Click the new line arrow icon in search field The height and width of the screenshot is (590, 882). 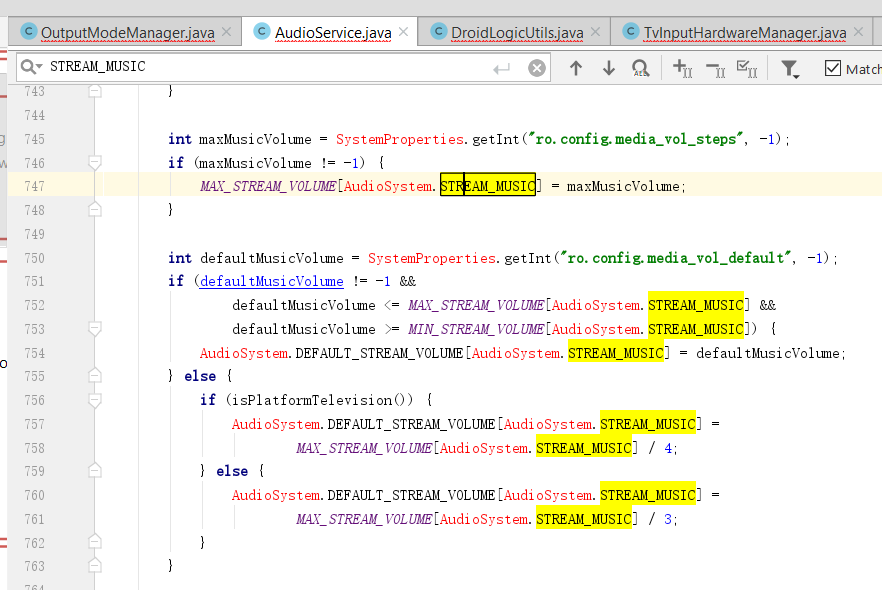(501, 69)
